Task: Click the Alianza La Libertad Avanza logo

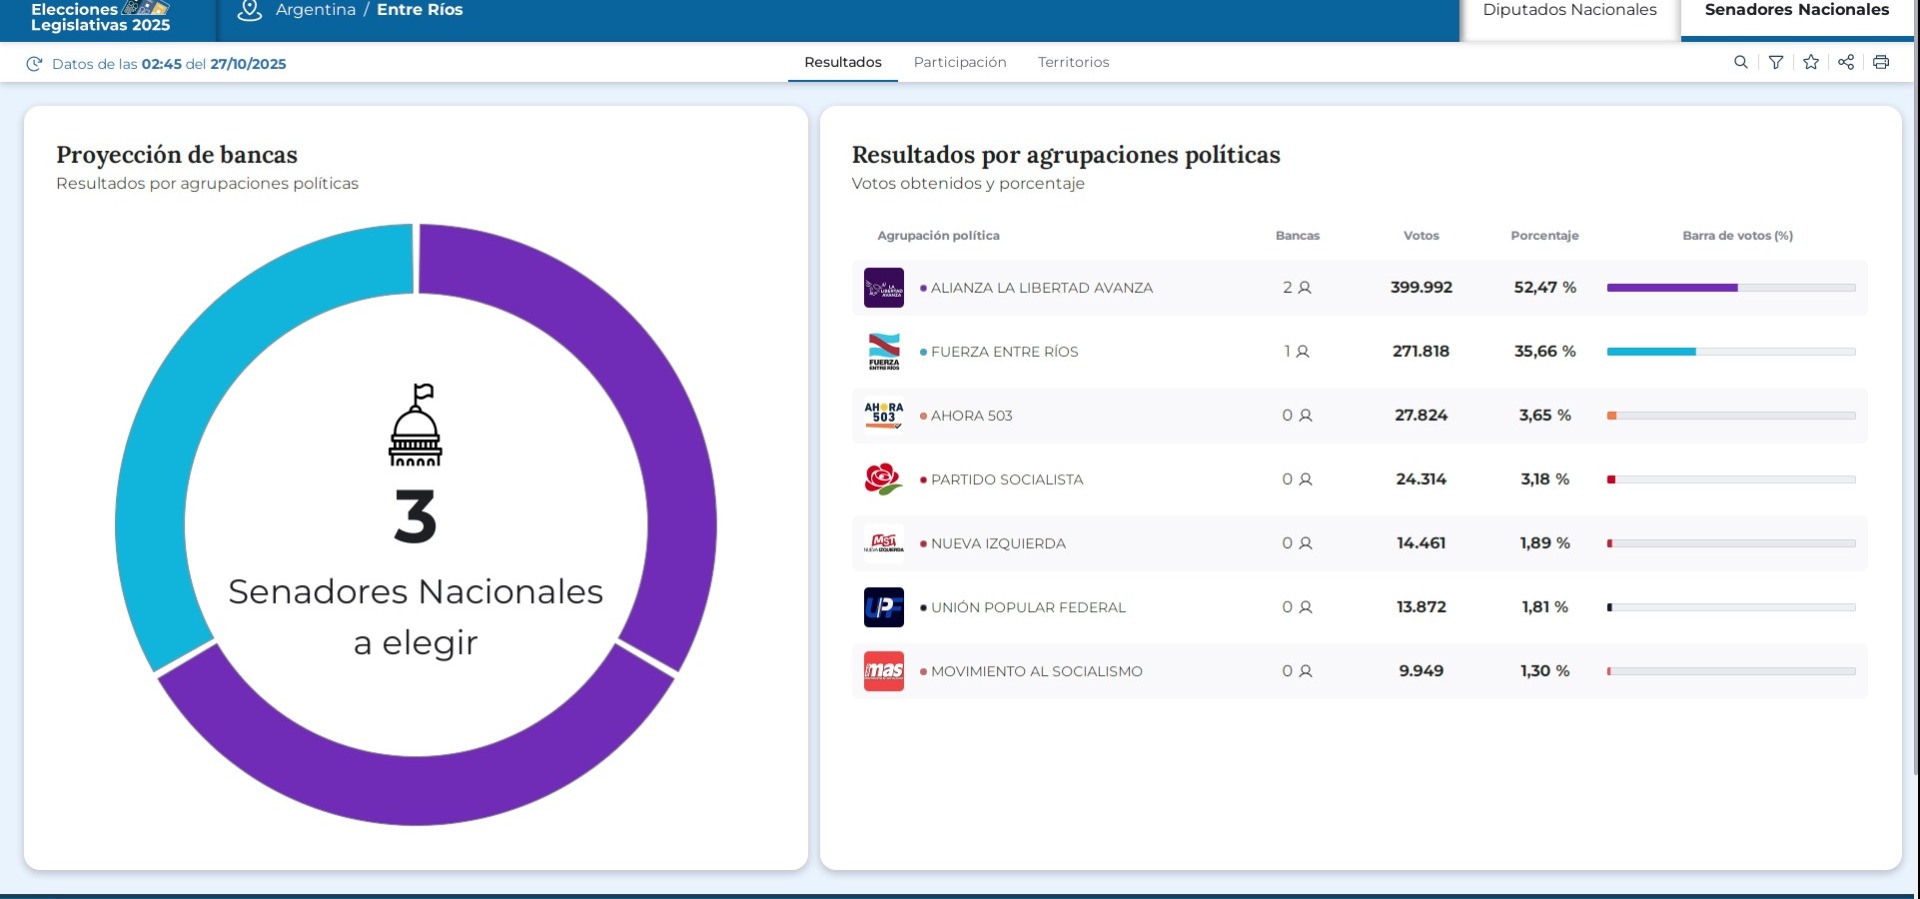Action: point(883,288)
